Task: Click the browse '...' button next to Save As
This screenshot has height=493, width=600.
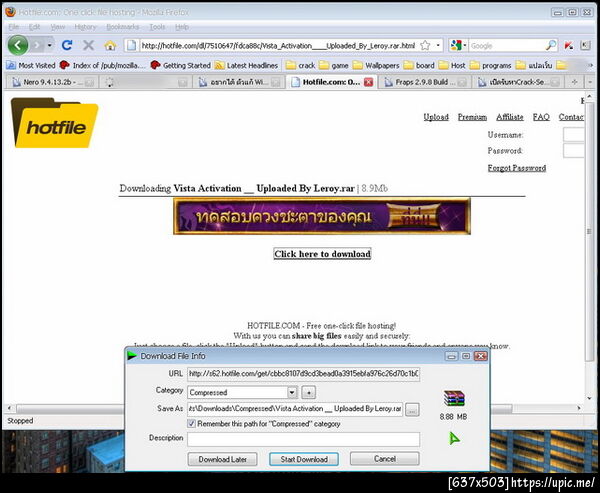Action: tap(412, 410)
